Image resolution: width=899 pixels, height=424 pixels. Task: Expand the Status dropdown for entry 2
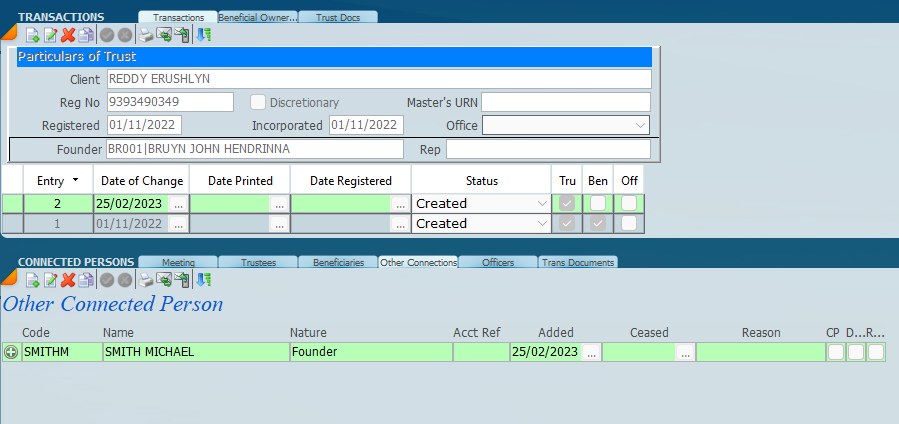[542, 203]
